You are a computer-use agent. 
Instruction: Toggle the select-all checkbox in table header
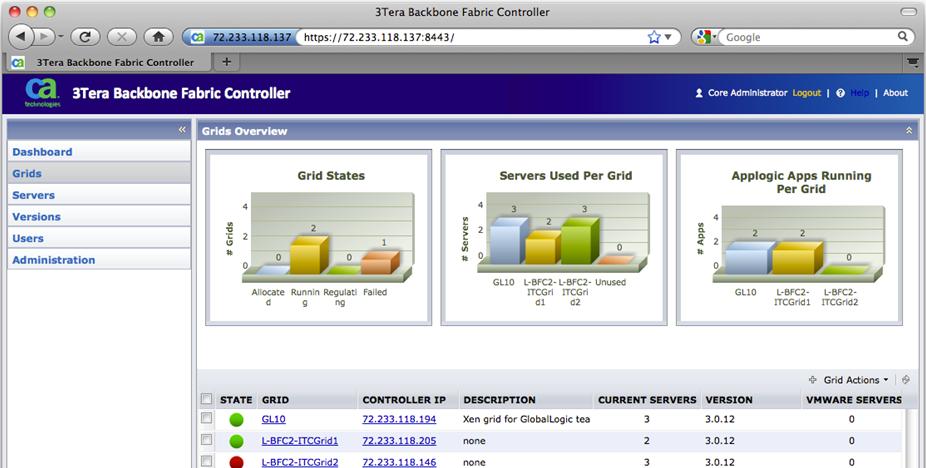click(x=206, y=399)
